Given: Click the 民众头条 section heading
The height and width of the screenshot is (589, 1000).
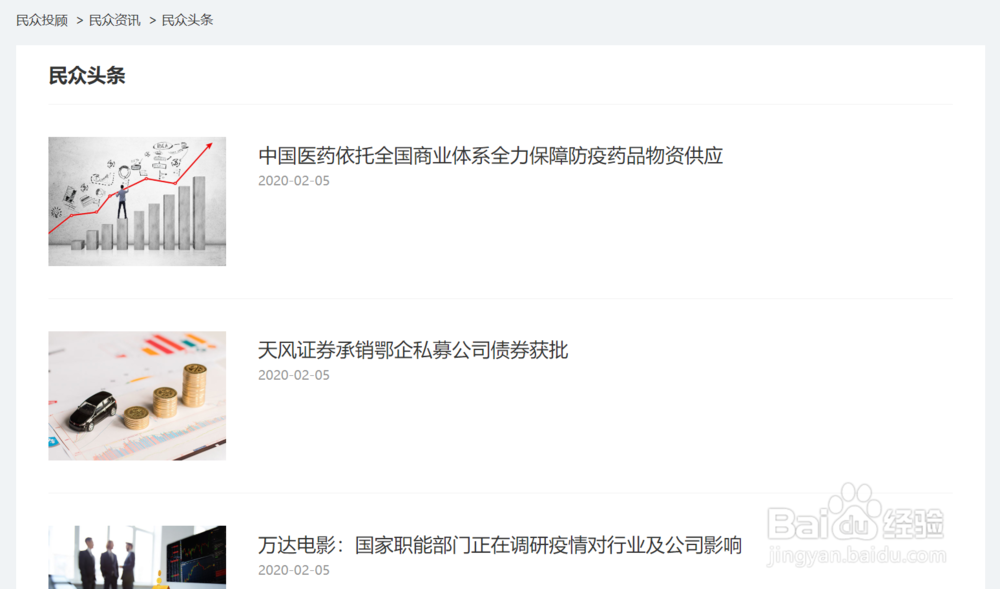Looking at the screenshot, I should [x=87, y=75].
